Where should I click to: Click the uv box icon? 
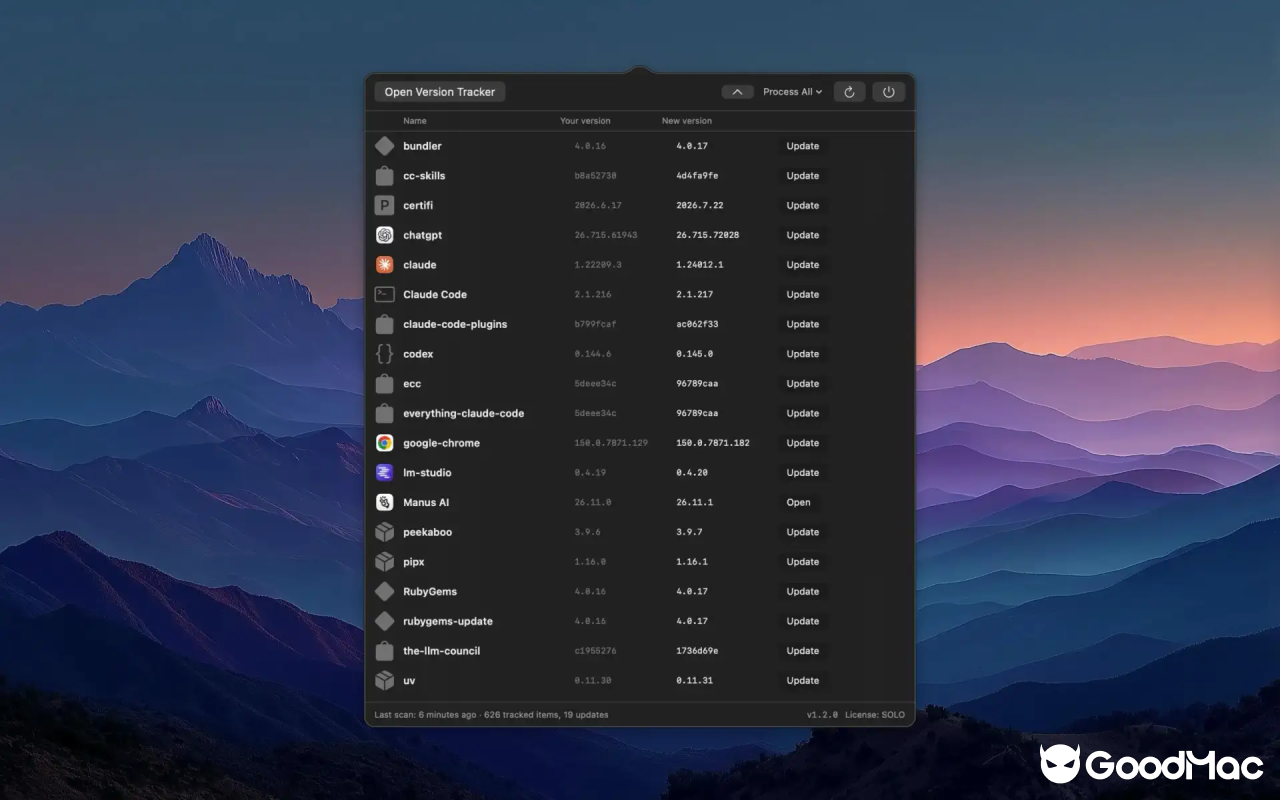(x=384, y=680)
